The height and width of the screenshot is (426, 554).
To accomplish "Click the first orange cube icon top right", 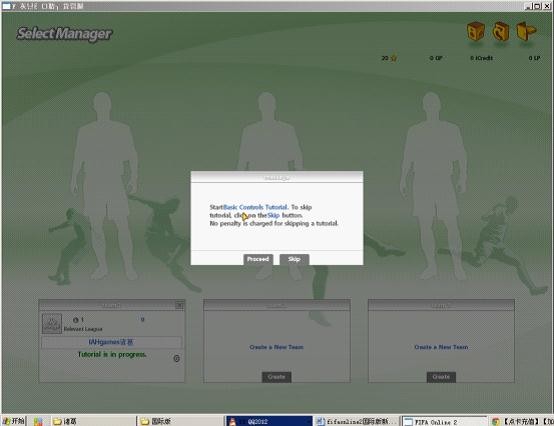I will click(476, 31).
